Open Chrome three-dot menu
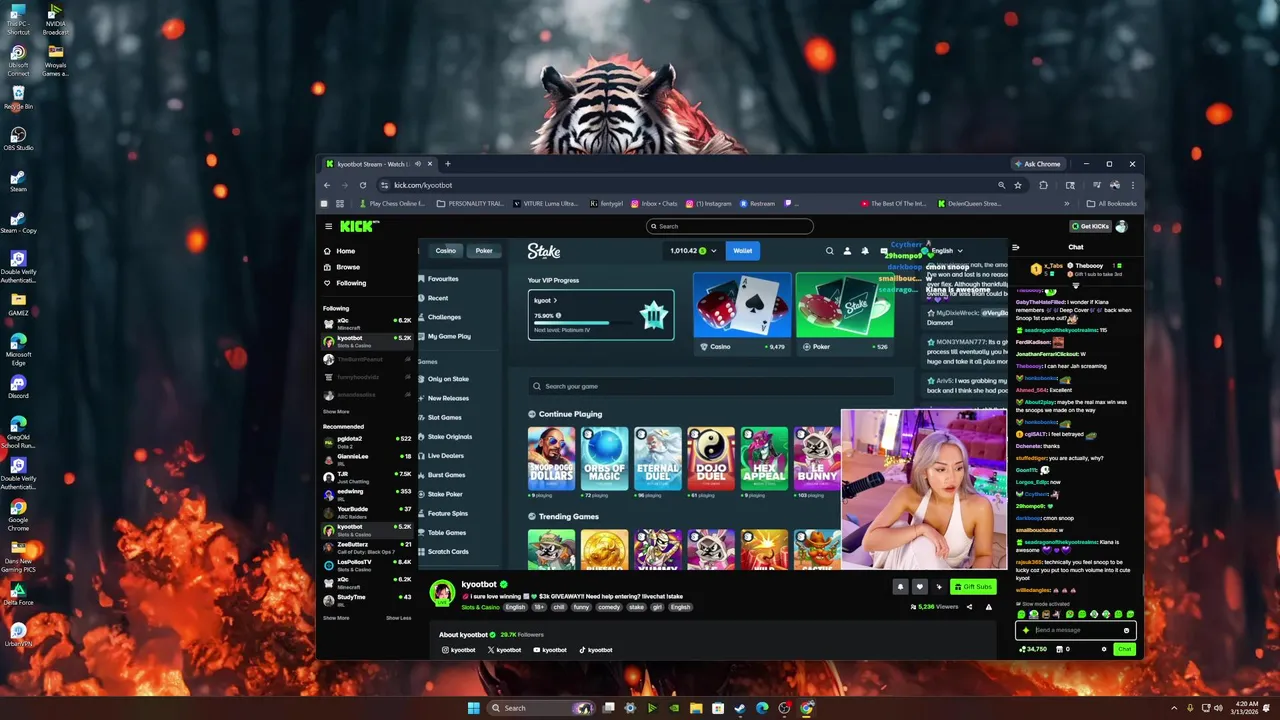1280x720 pixels. (1132, 185)
